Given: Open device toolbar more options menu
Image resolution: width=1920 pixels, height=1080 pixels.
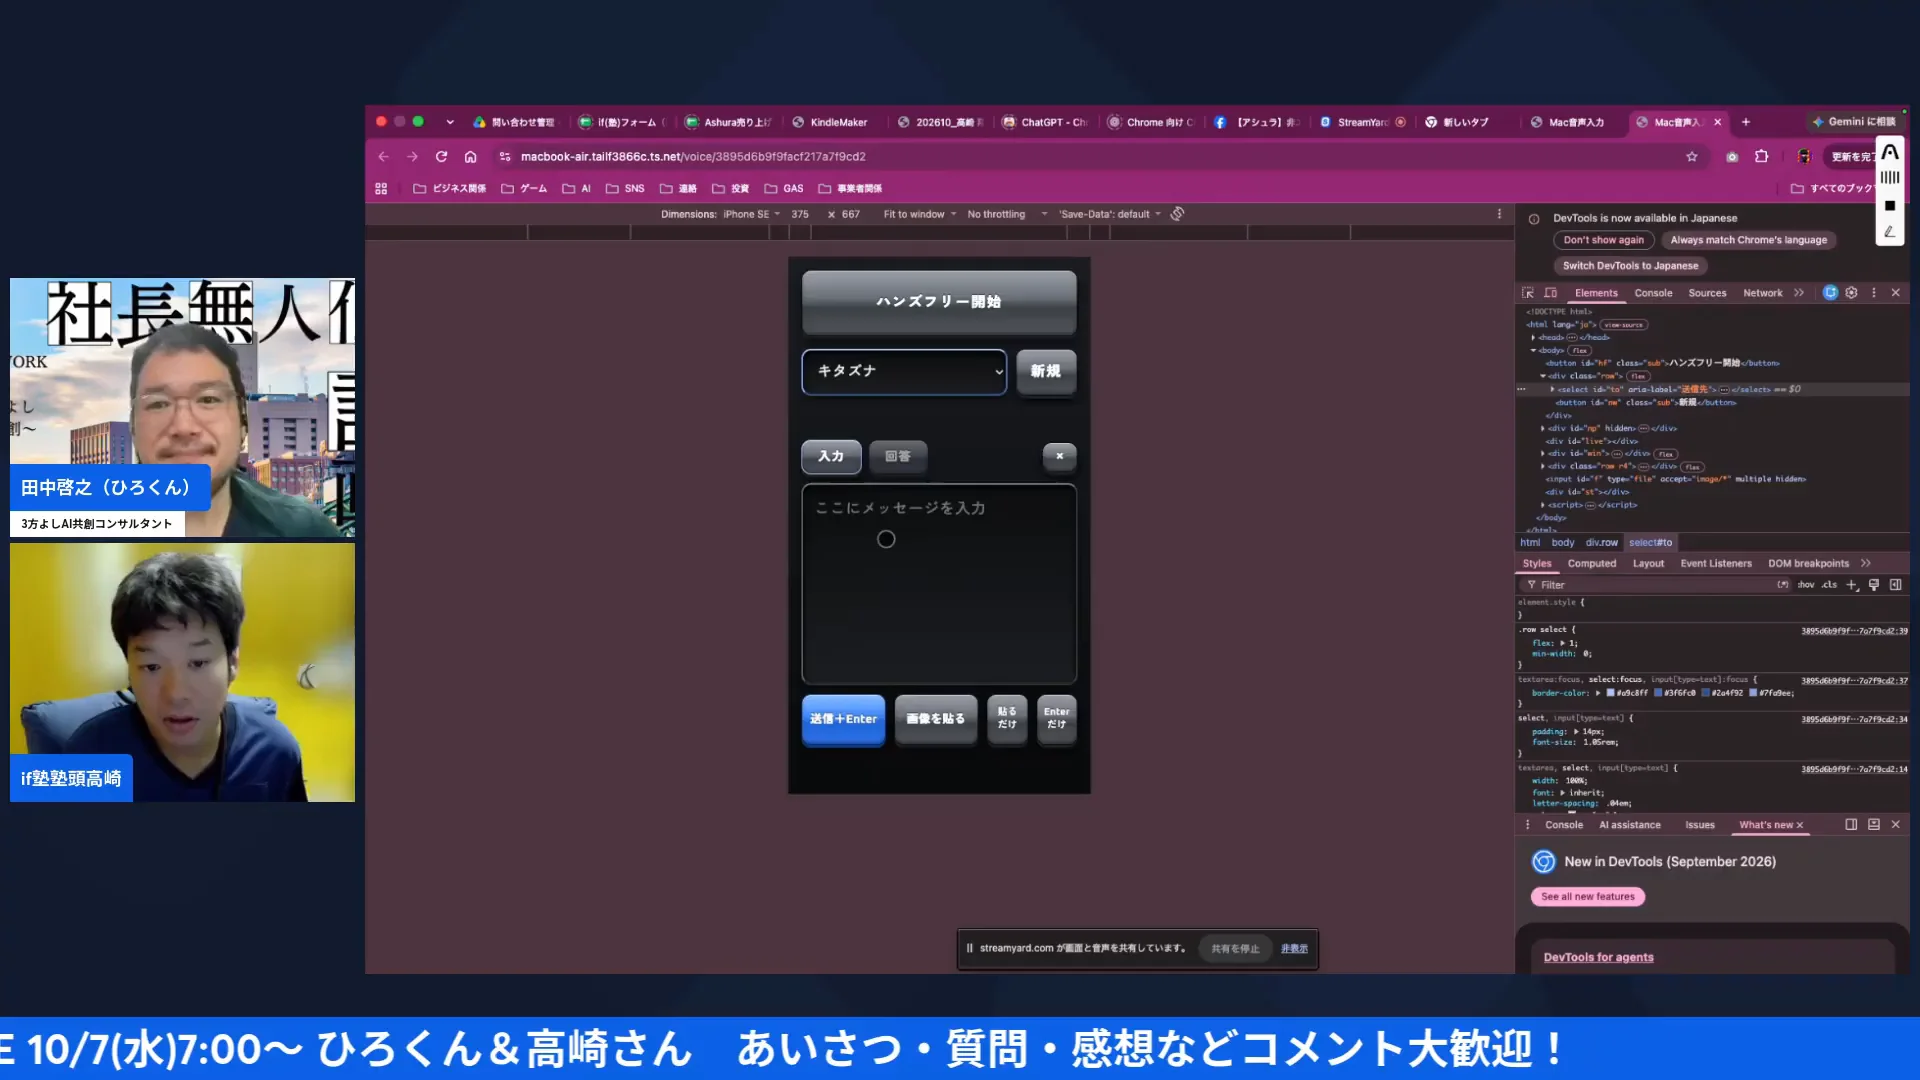Looking at the screenshot, I should 1499,214.
